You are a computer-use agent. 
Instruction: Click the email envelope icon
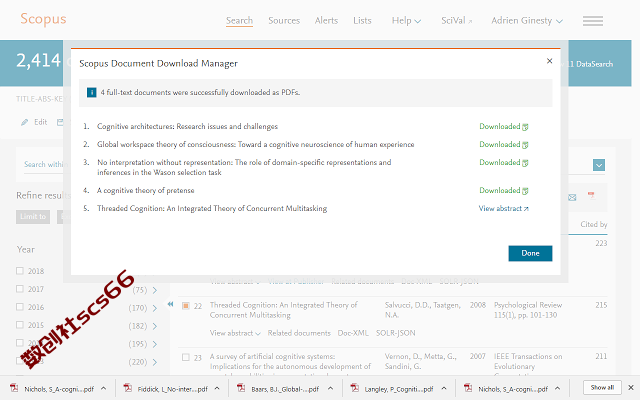tap(572, 198)
